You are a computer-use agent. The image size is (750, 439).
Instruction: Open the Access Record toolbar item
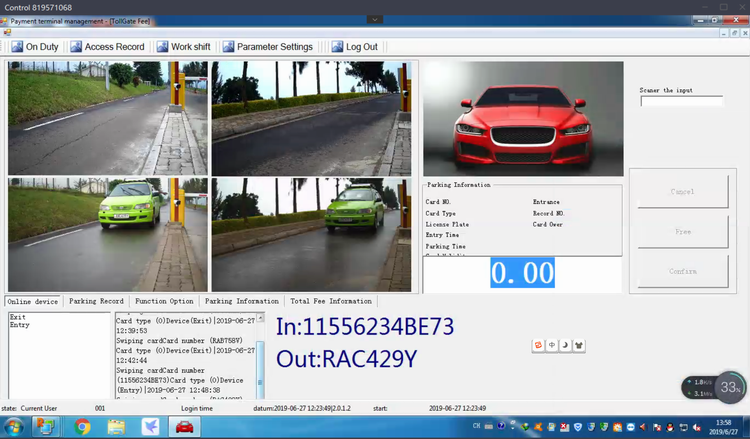click(107, 47)
